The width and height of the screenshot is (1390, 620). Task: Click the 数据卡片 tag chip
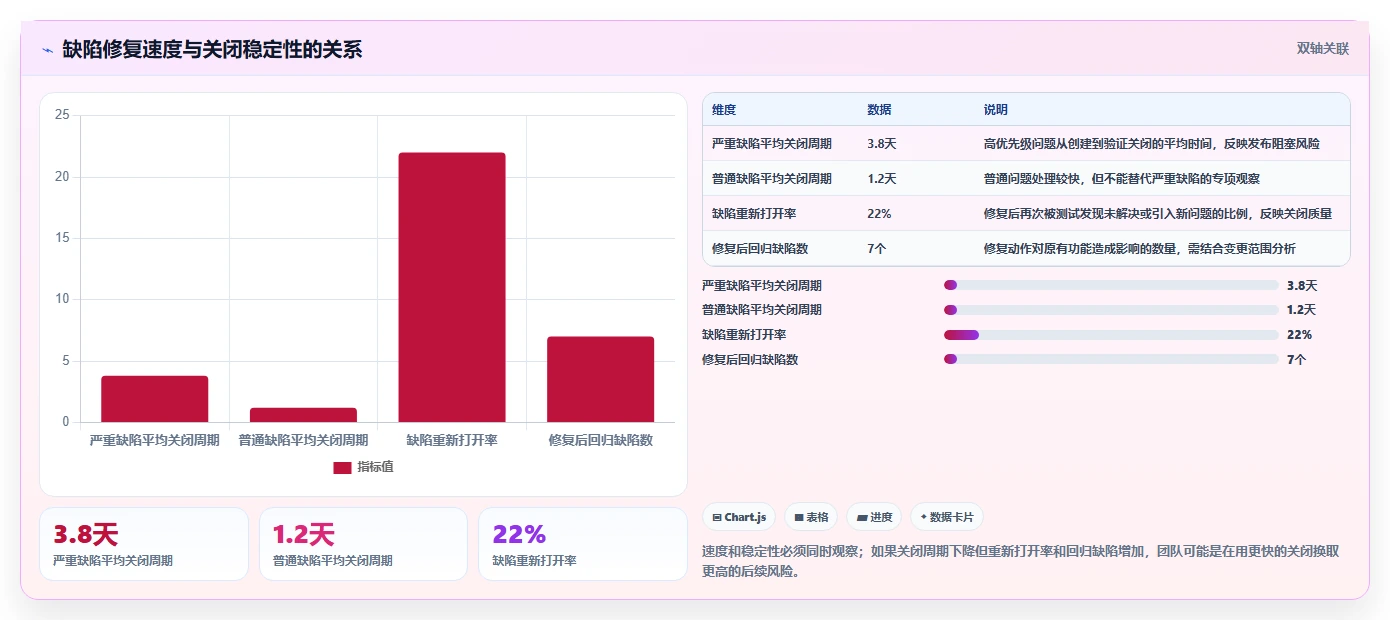[x=946, y=517]
